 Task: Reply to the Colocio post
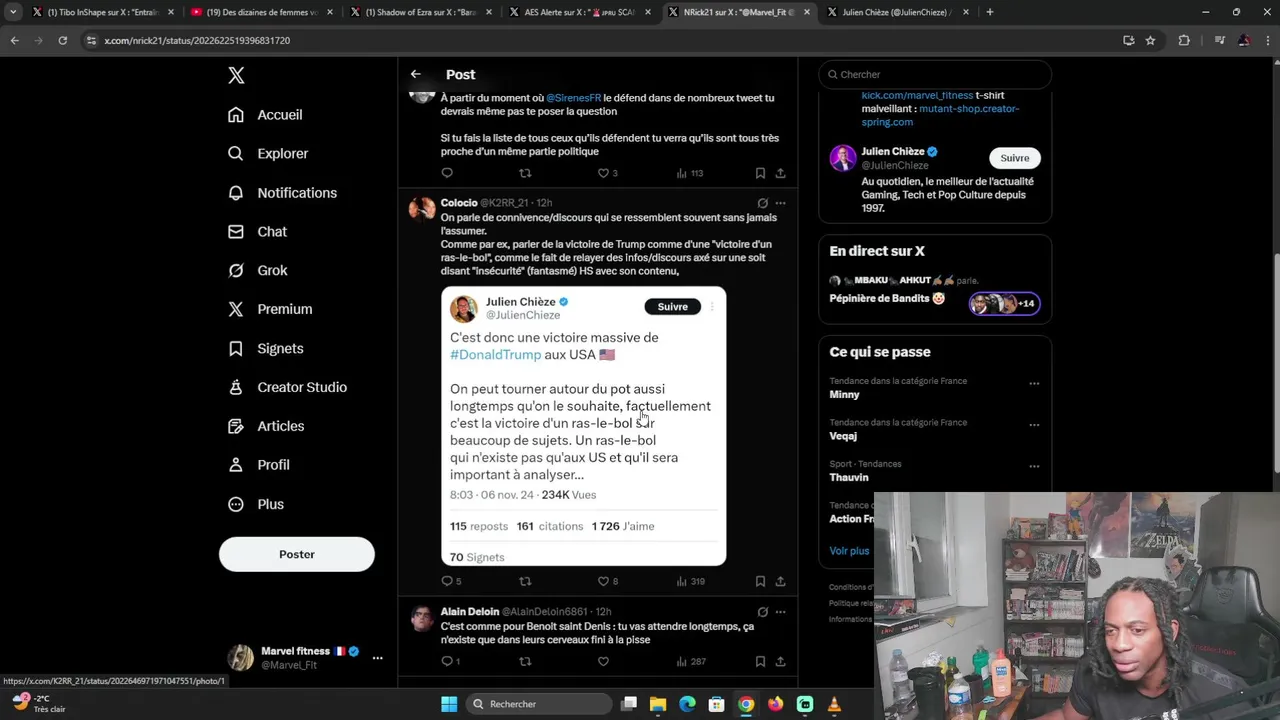447,581
